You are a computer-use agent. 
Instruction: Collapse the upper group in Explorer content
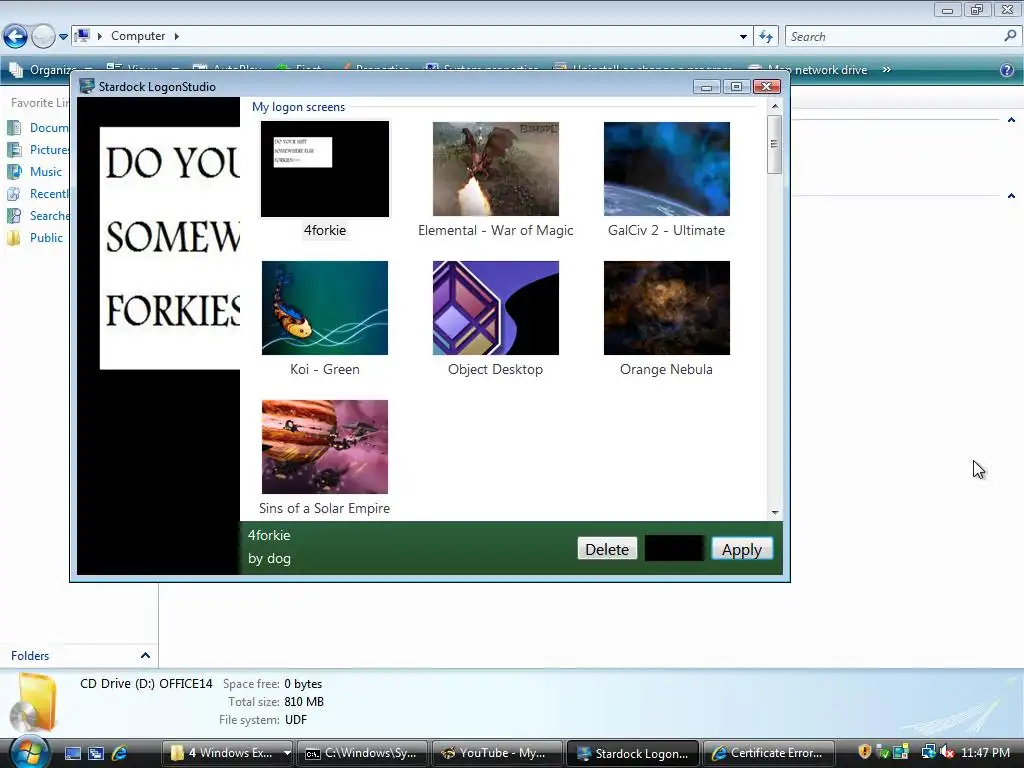(x=1011, y=120)
